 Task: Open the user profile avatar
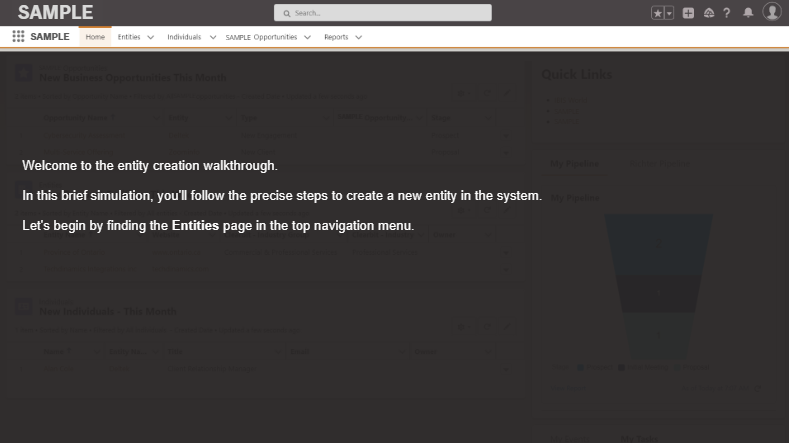(x=771, y=12)
